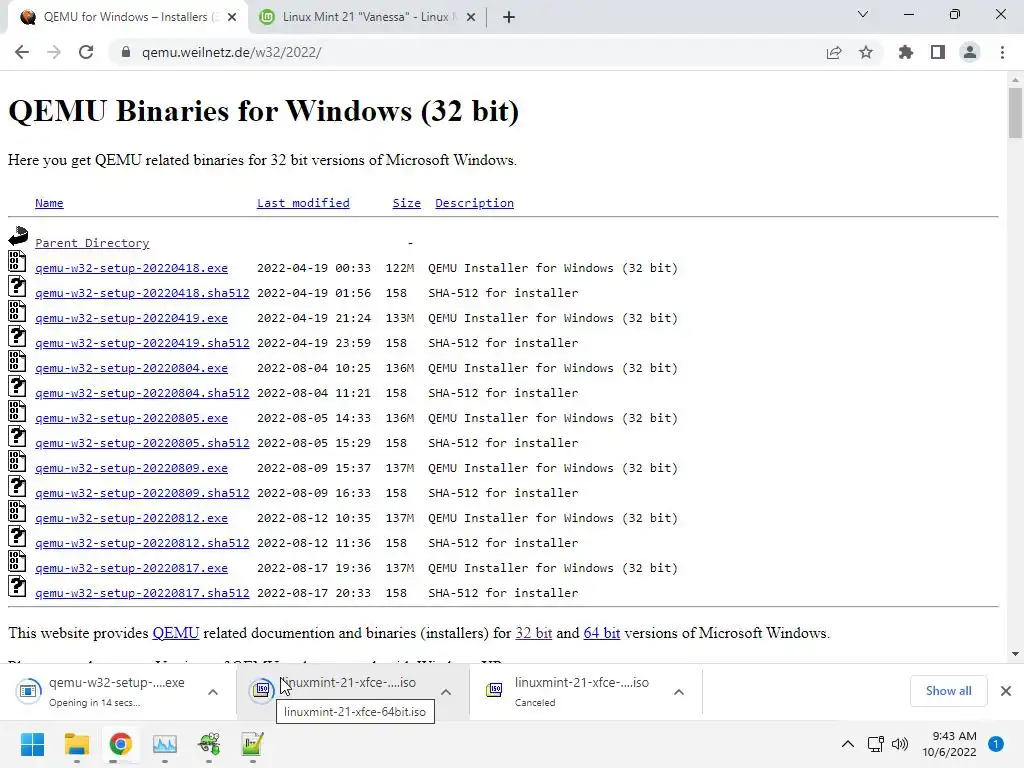Open the Parent Directory link
Image resolution: width=1024 pixels, height=768 pixels.
click(x=92, y=243)
